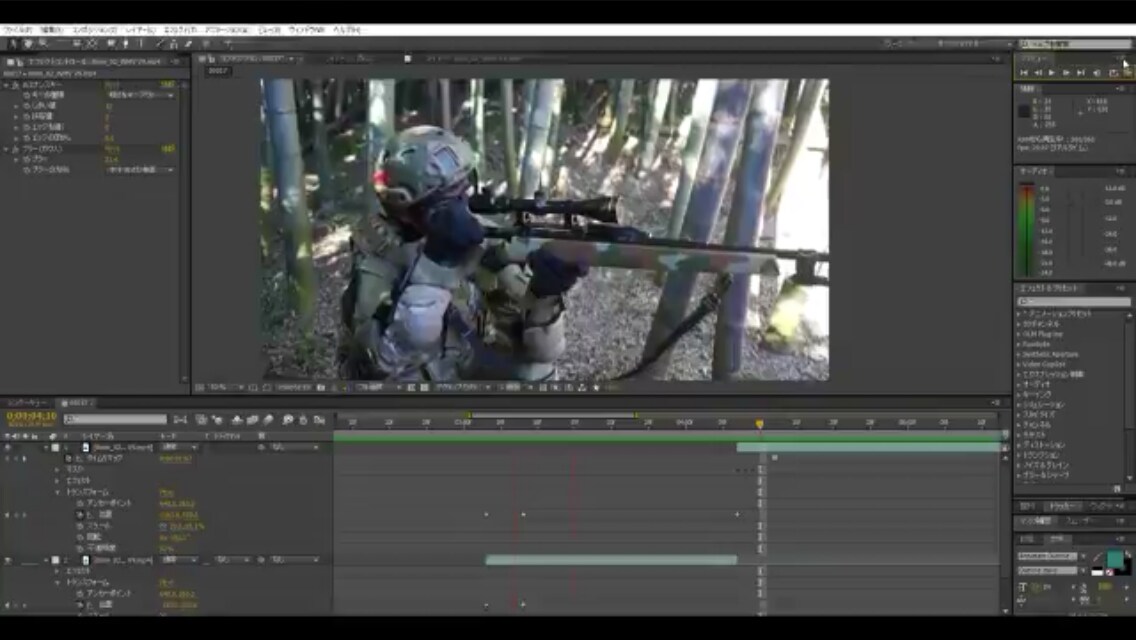Click the current time indicator marker

(759, 423)
